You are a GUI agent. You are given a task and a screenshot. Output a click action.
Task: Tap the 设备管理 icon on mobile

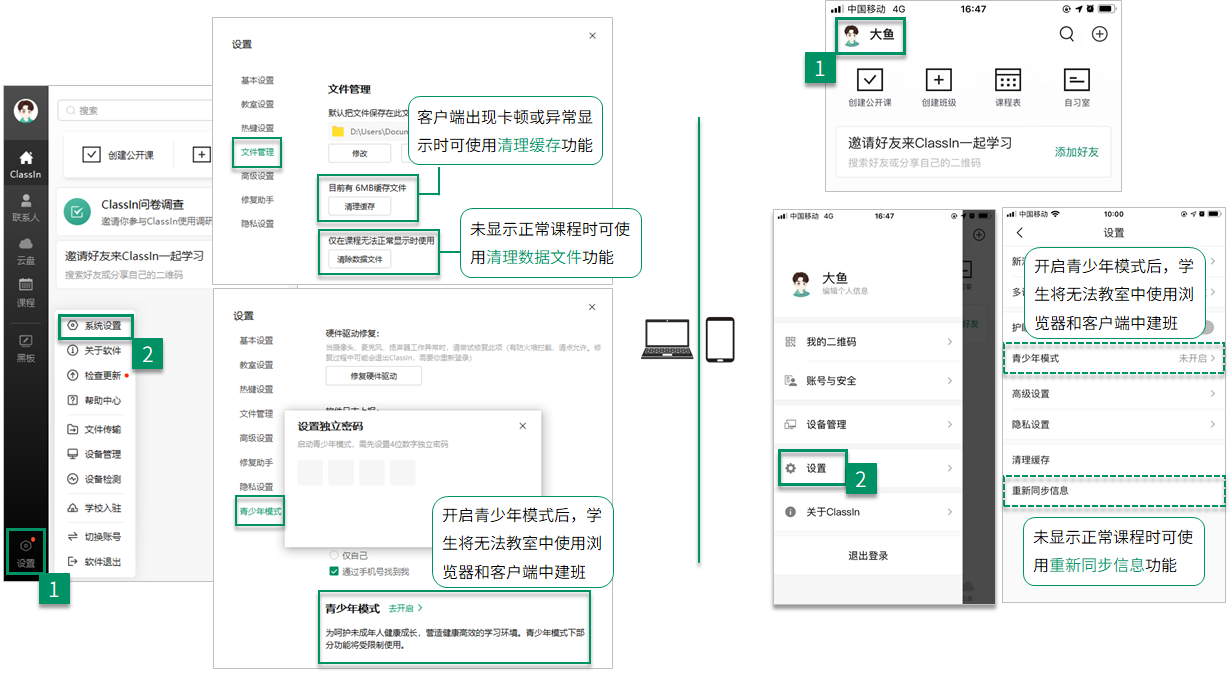(790, 424)
